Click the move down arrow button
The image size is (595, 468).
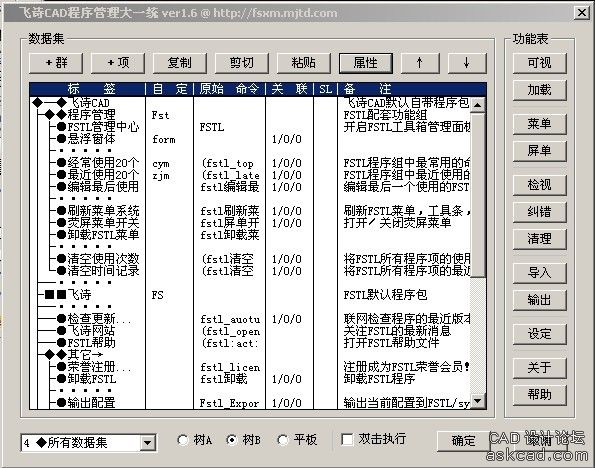(467, 63)
